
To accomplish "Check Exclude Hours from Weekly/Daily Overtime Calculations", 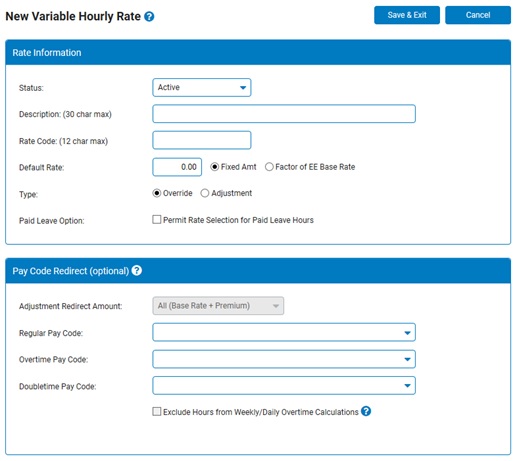I will (156, 411).
